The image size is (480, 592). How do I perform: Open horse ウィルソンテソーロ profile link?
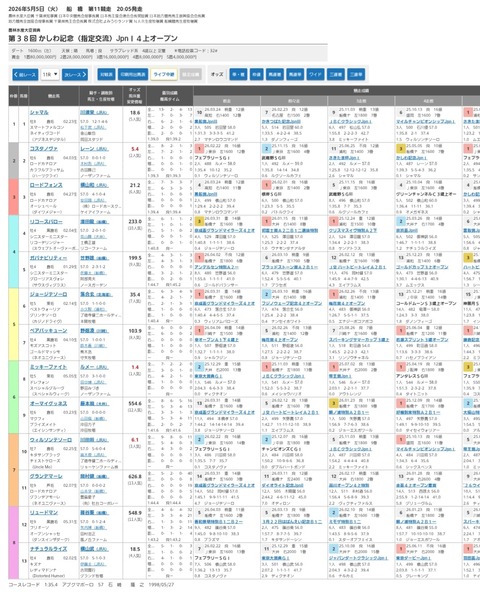[51, 440]
